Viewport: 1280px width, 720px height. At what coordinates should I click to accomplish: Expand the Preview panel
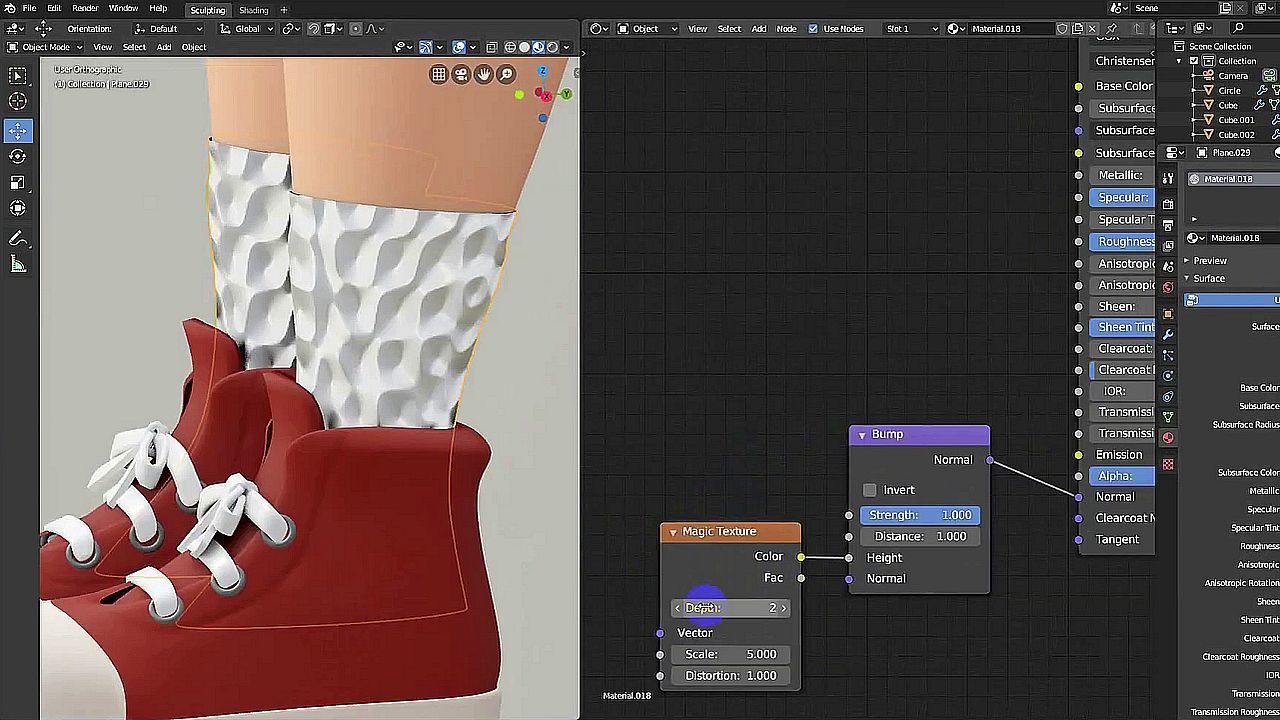click(x=1187, y=261)
